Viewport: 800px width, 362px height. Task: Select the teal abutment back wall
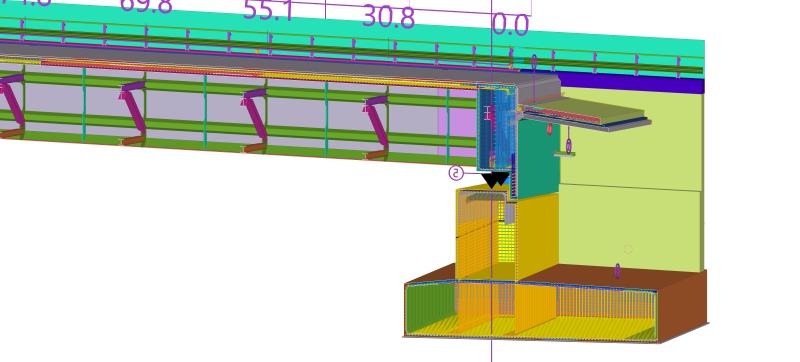click(538, 161)
